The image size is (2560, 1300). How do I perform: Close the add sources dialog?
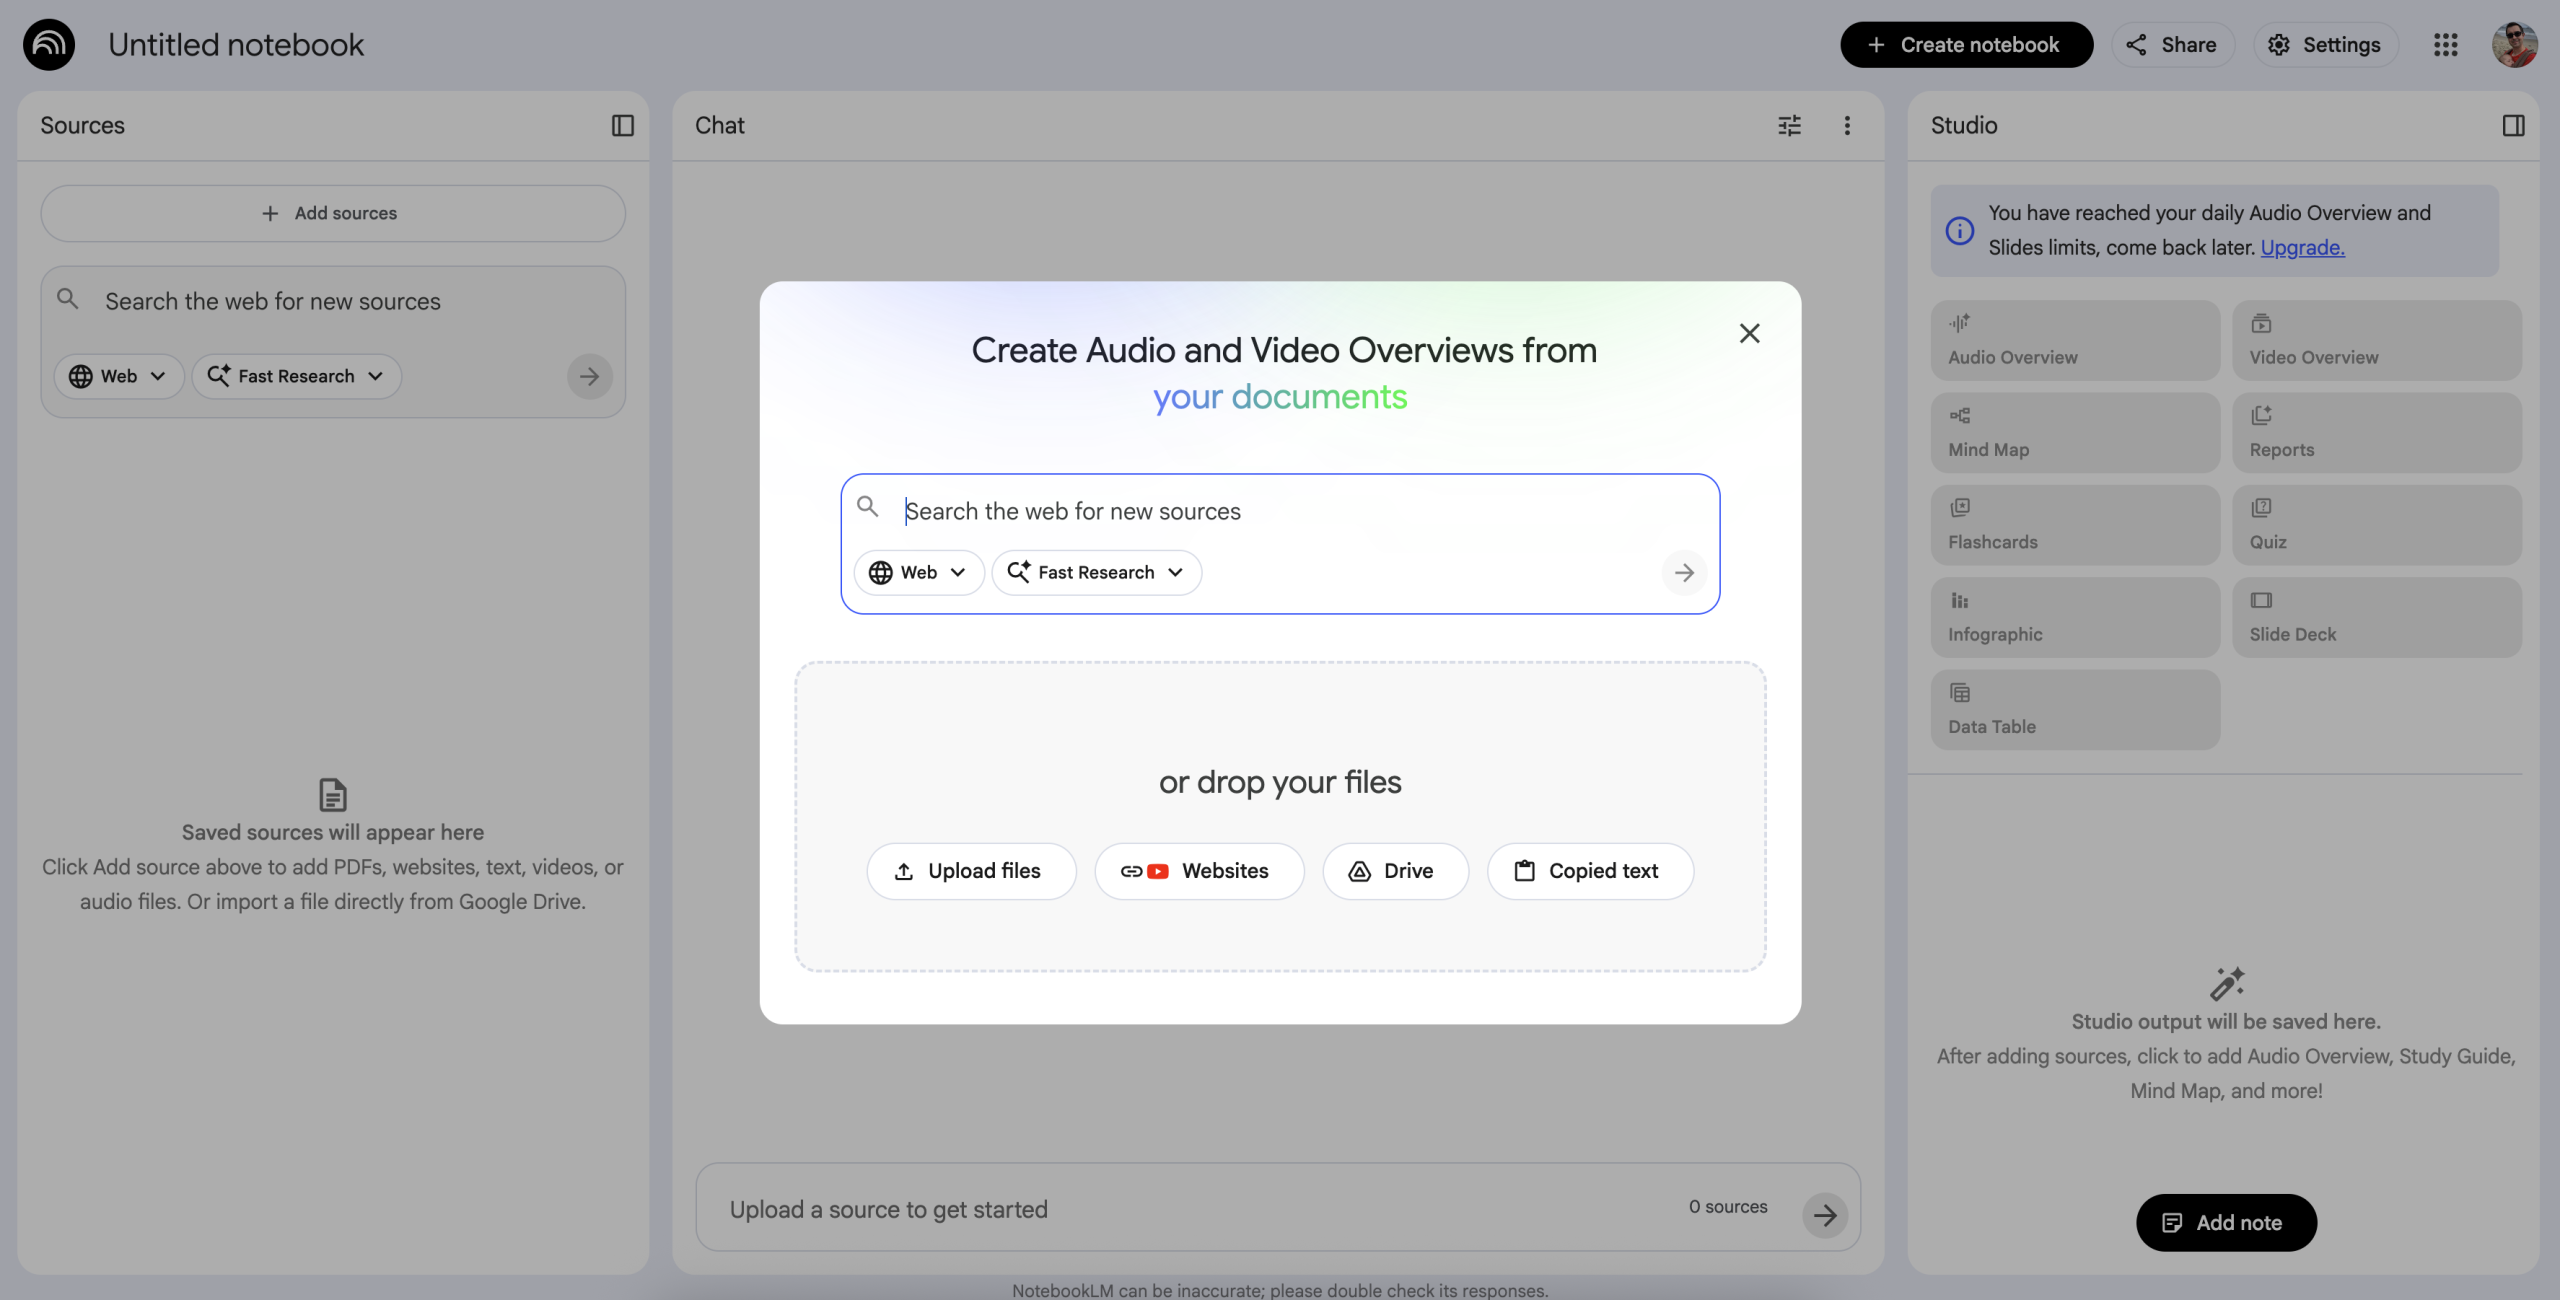click(x=1749, y=333)
